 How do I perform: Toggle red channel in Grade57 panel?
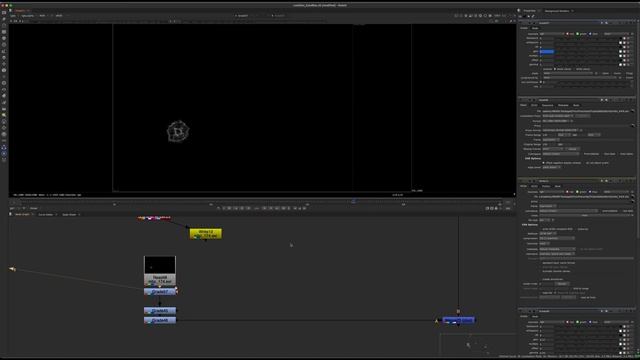pos(567,34)
